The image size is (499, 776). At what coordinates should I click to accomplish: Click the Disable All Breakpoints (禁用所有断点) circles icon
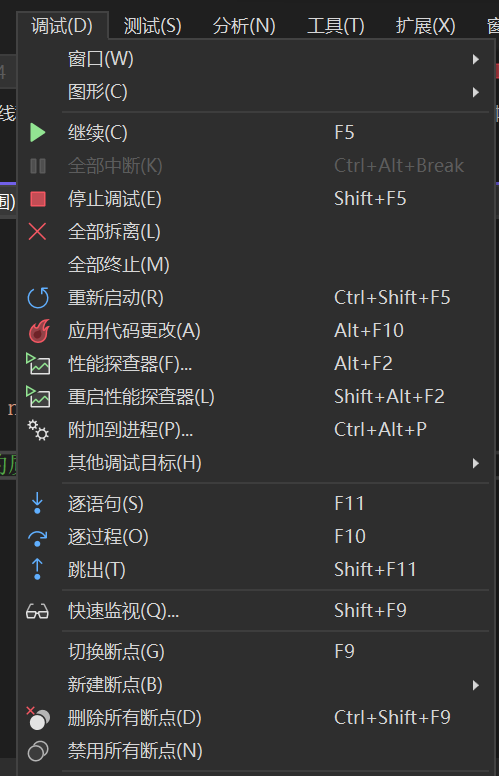(x=38, y=751)
